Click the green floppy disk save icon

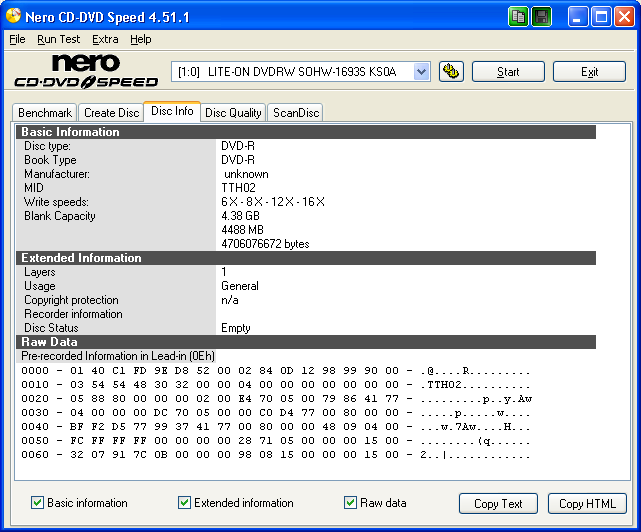[x=542, y=16]
